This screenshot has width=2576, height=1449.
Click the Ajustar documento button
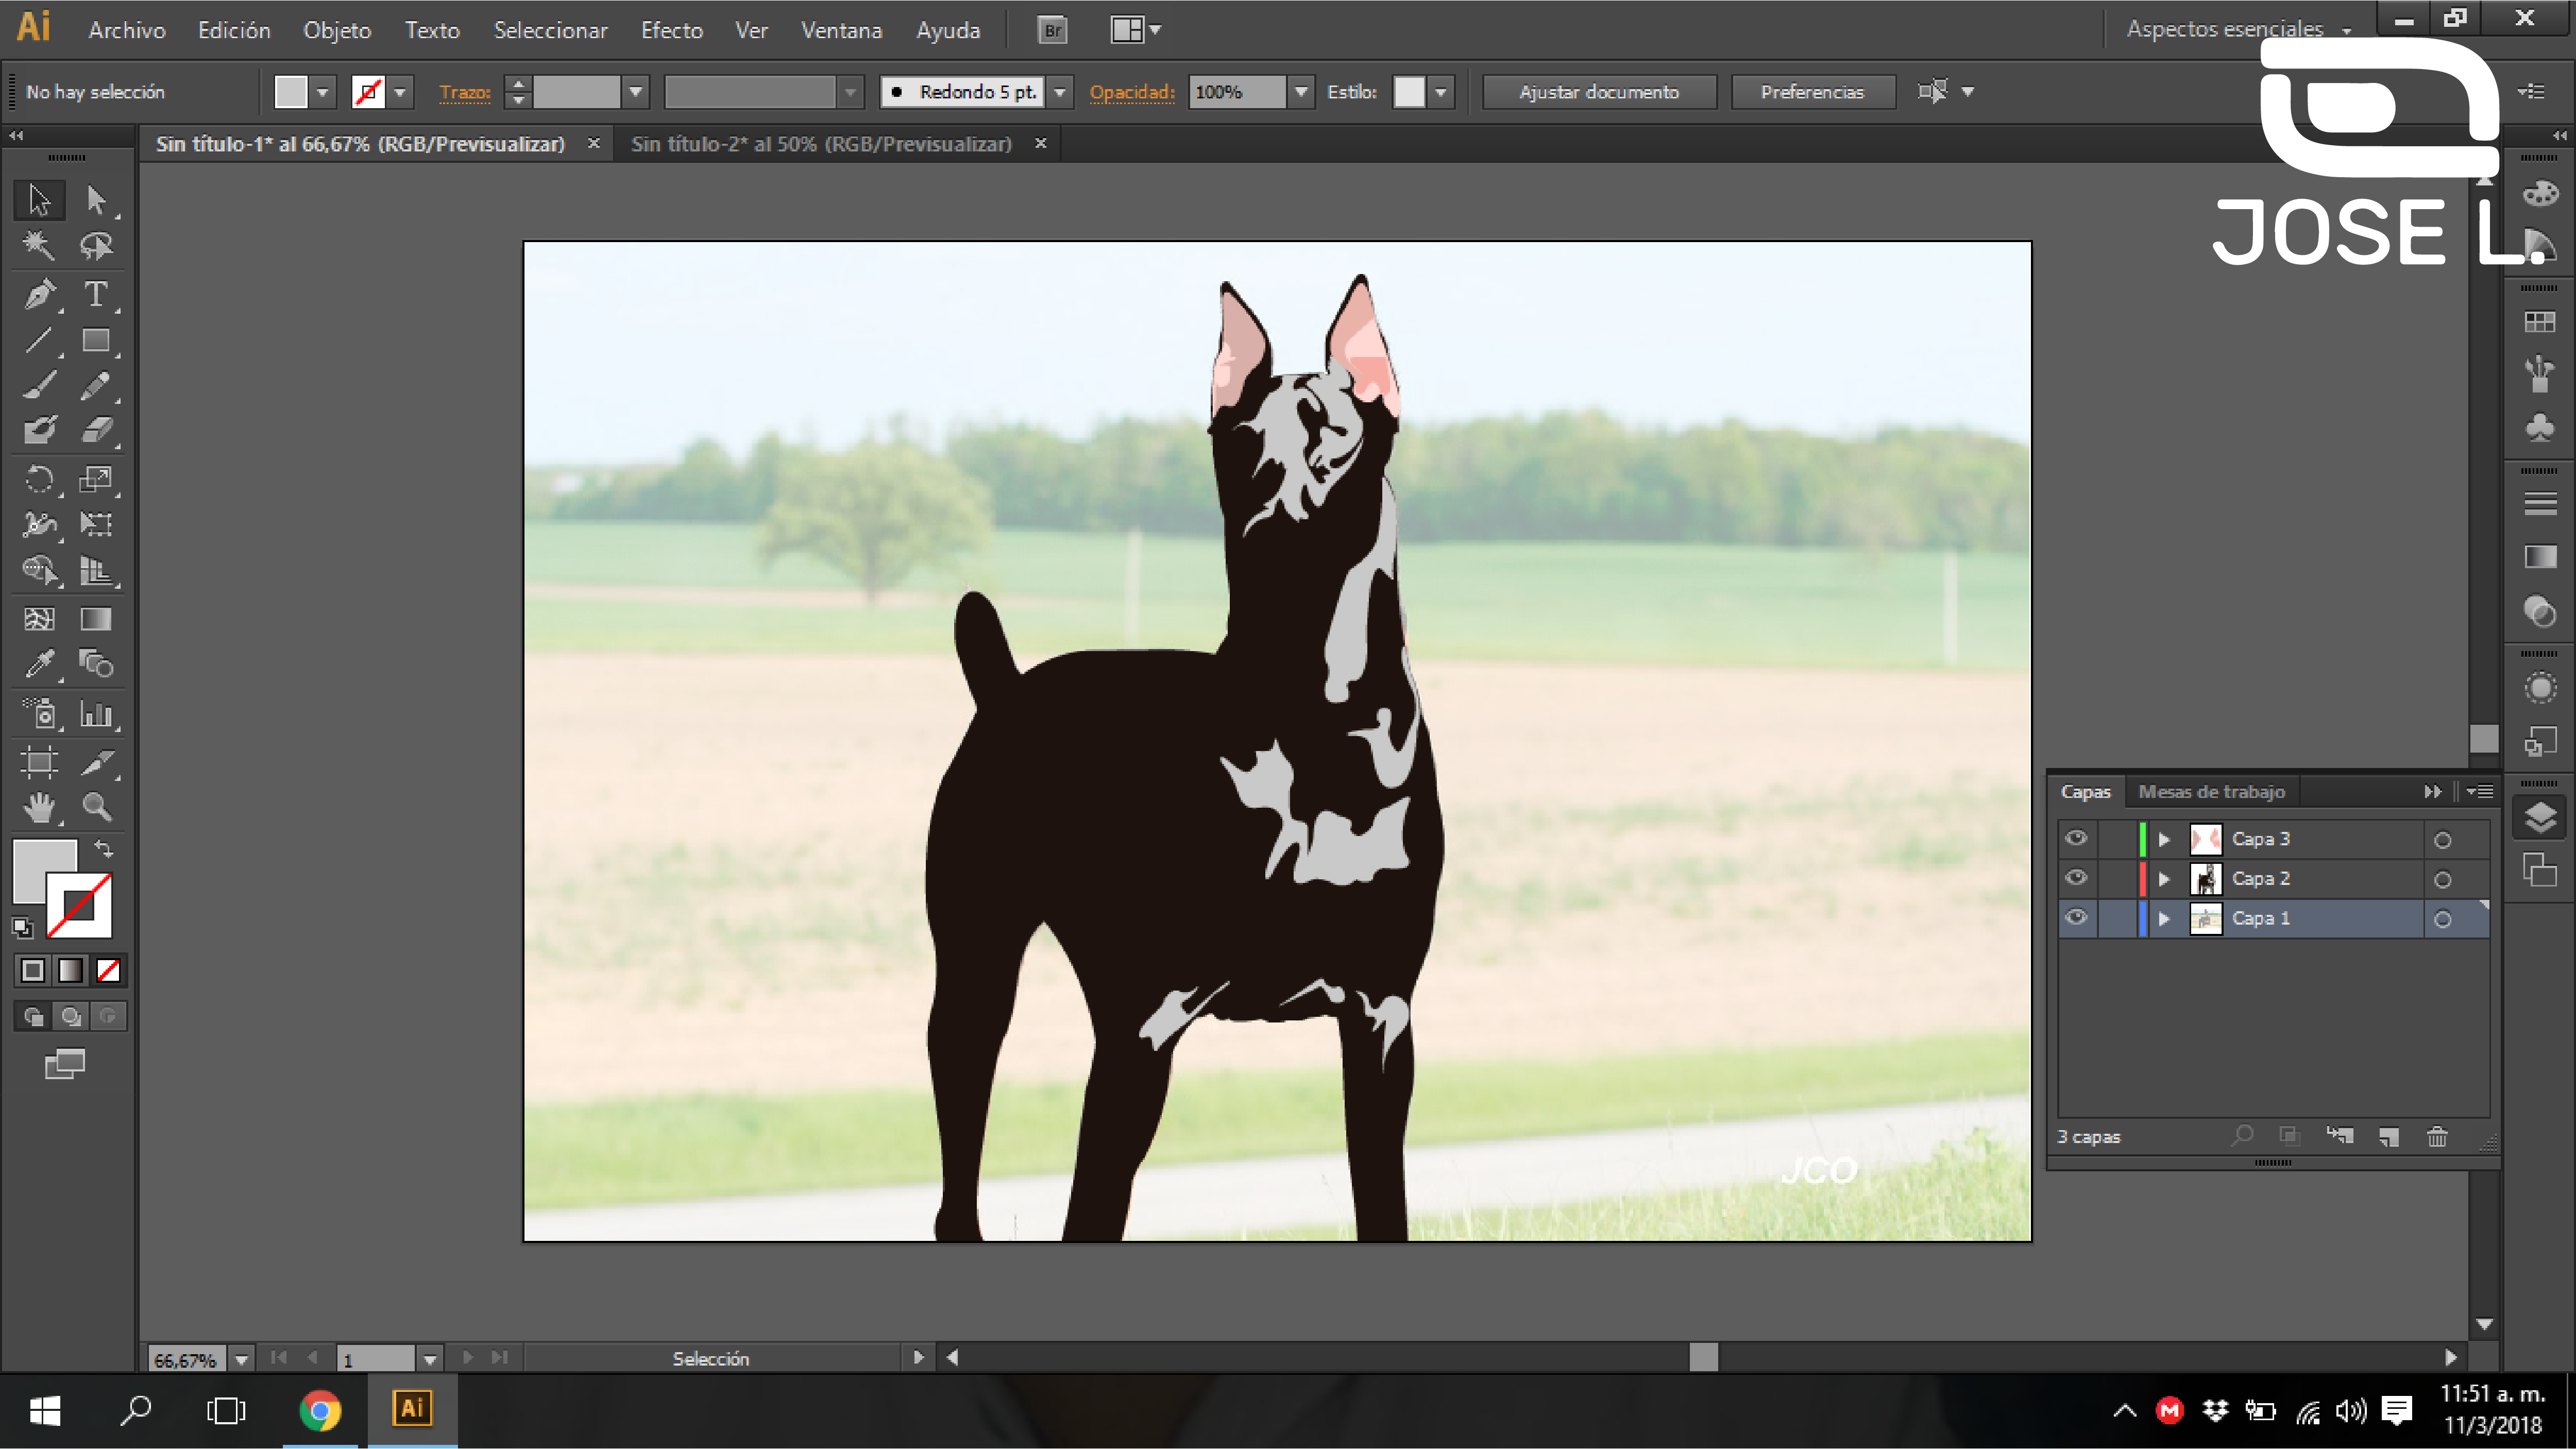click(1598, 92)
